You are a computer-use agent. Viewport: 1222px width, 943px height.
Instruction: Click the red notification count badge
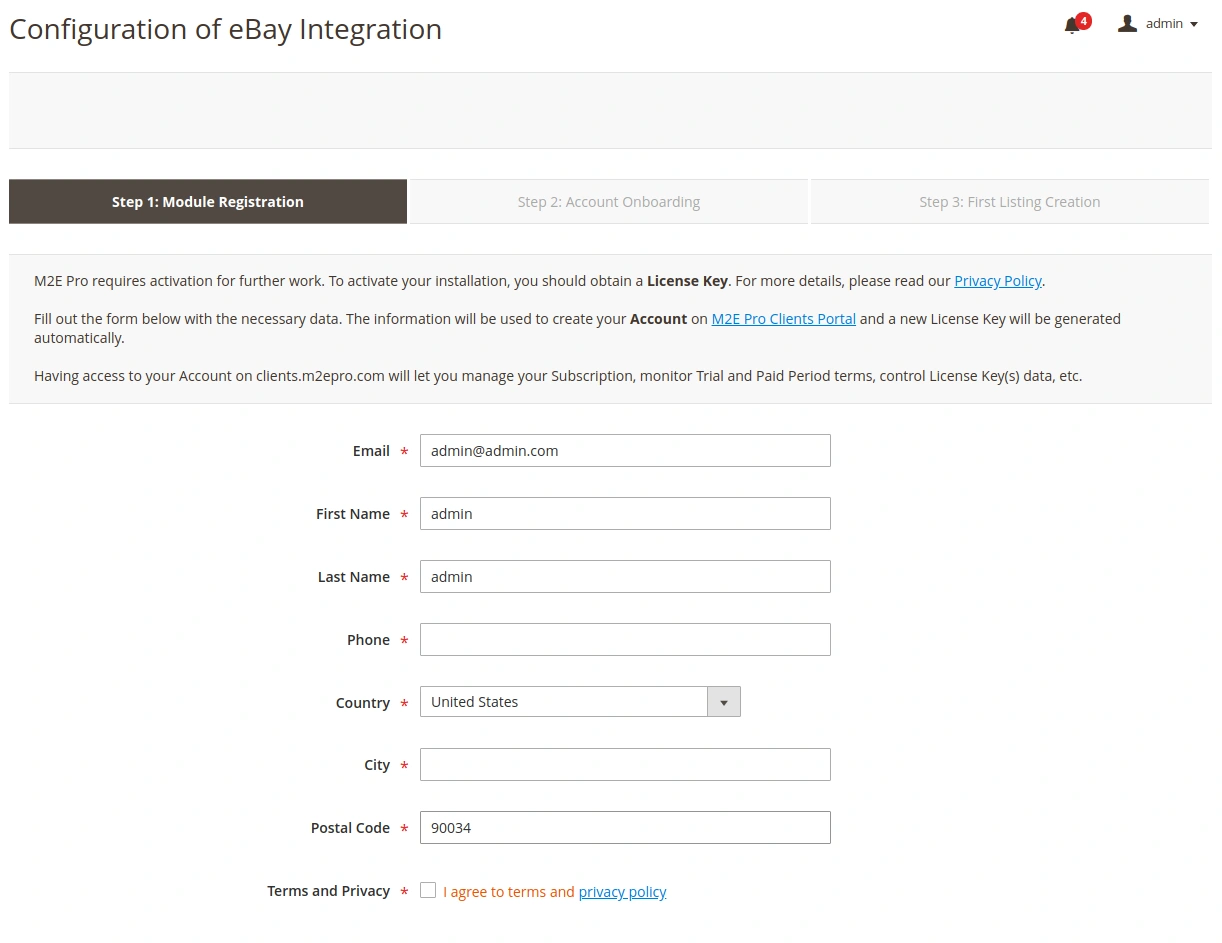click(1084, 20)
